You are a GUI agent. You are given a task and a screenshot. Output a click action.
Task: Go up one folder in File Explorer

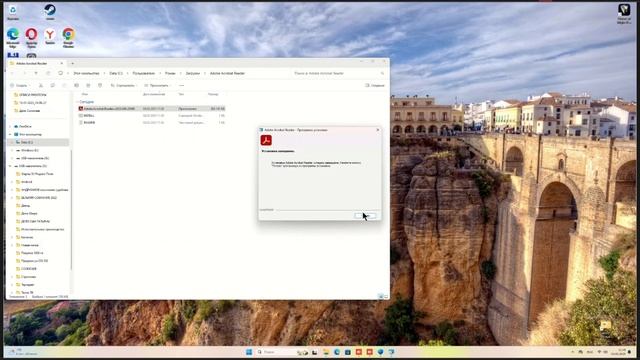point(36,73)
